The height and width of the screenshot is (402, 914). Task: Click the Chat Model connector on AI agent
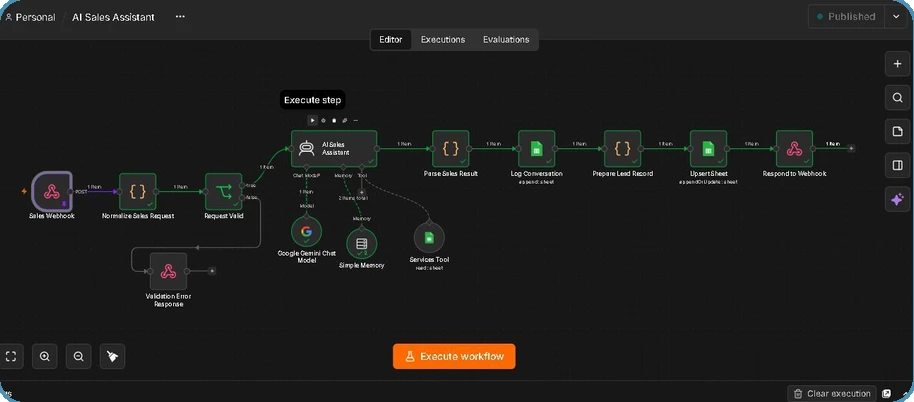(307, 167)
